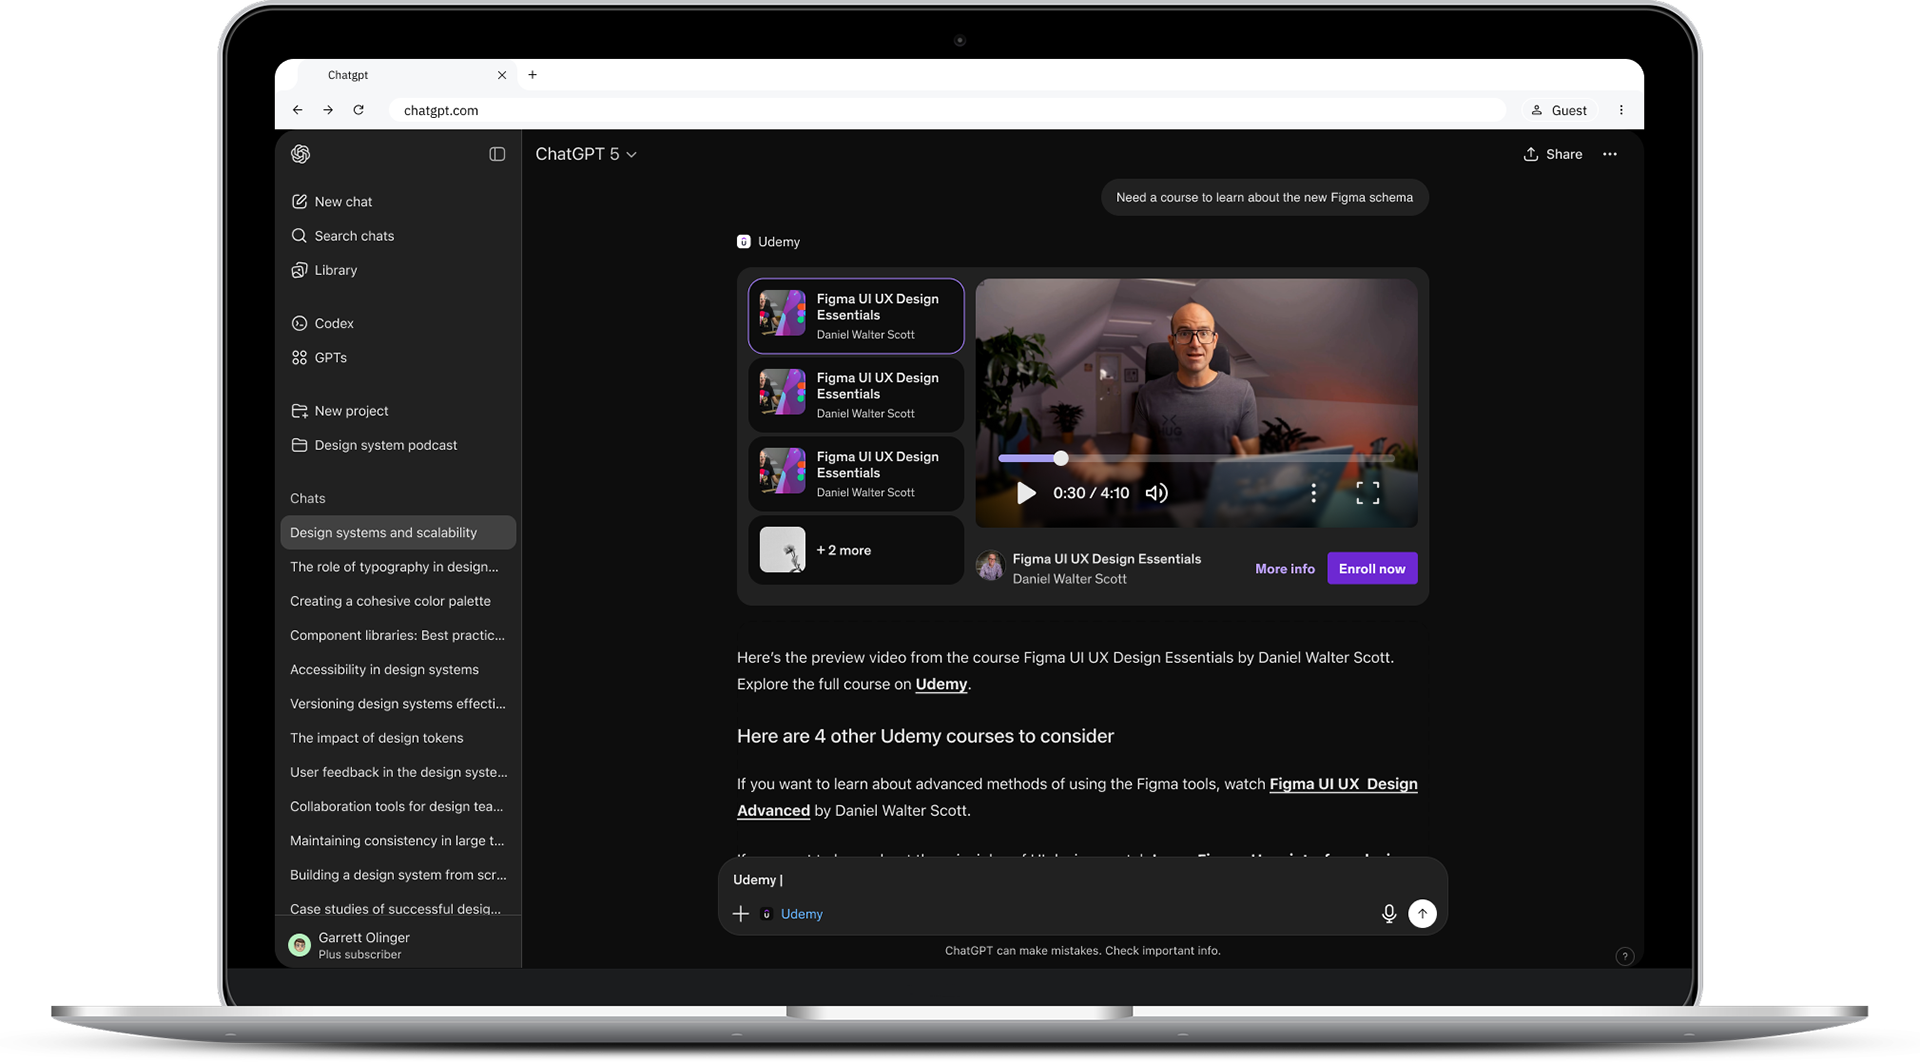Viewport: 1920px width, 1062px height.
Task: Open the ChatGPT 5 model dropdown
Action: coord(586,154)
